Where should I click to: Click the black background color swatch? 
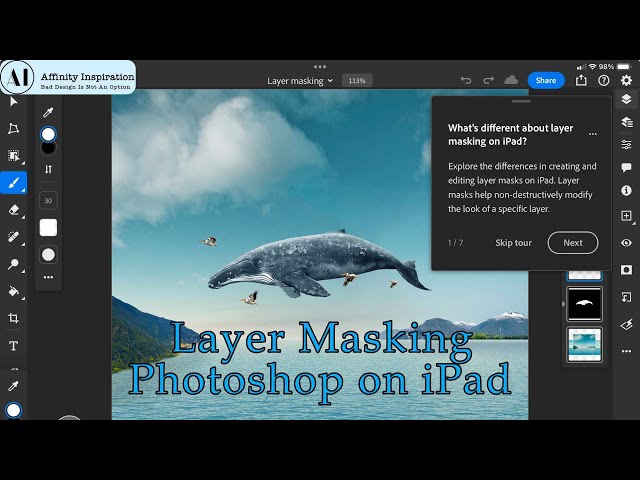[48, 149]
